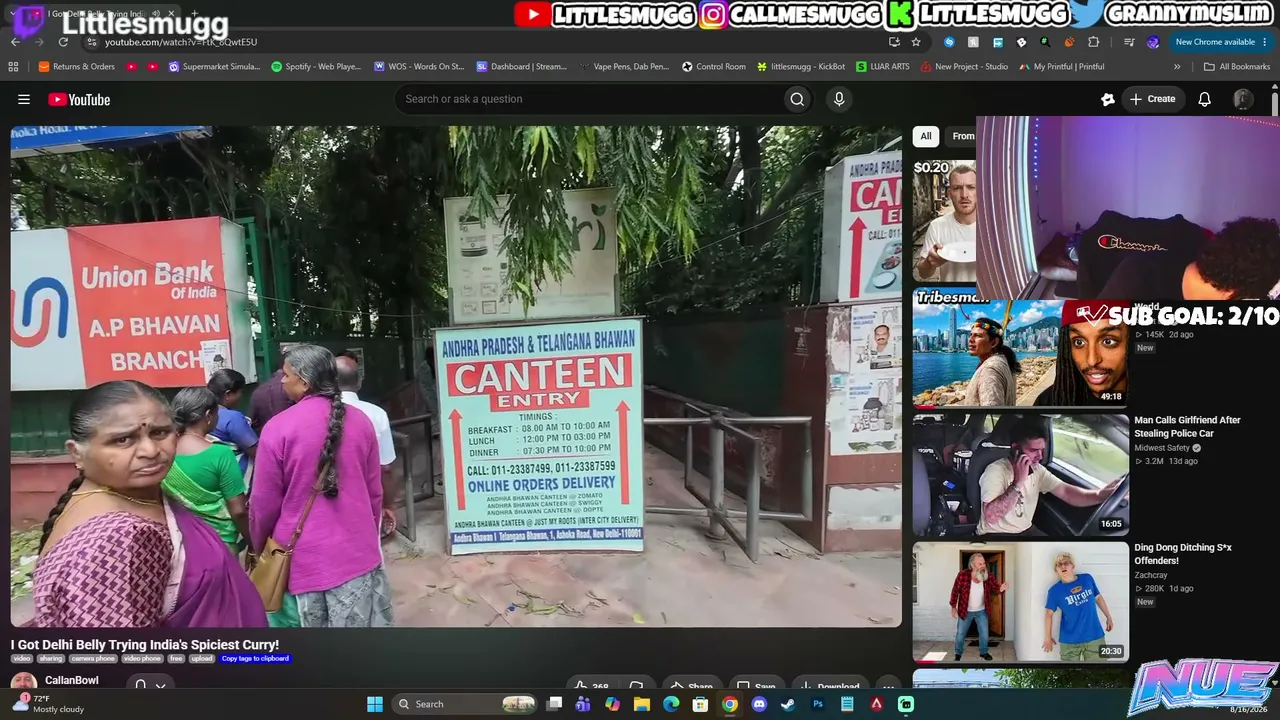Image resolution: width=1280 pixels, height=720 pixels.
Task: Click the 'I Got Delhi Belly' video title
Action: pyautogui.click(x=145, y=645)
